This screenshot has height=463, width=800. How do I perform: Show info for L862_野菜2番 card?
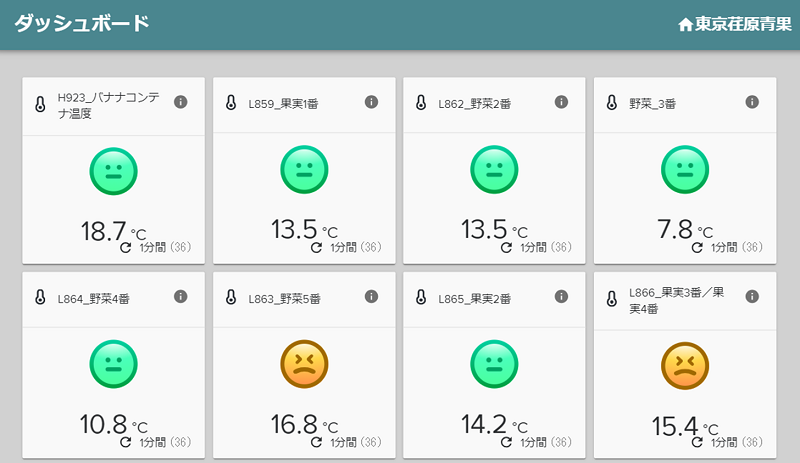point(561,102)
